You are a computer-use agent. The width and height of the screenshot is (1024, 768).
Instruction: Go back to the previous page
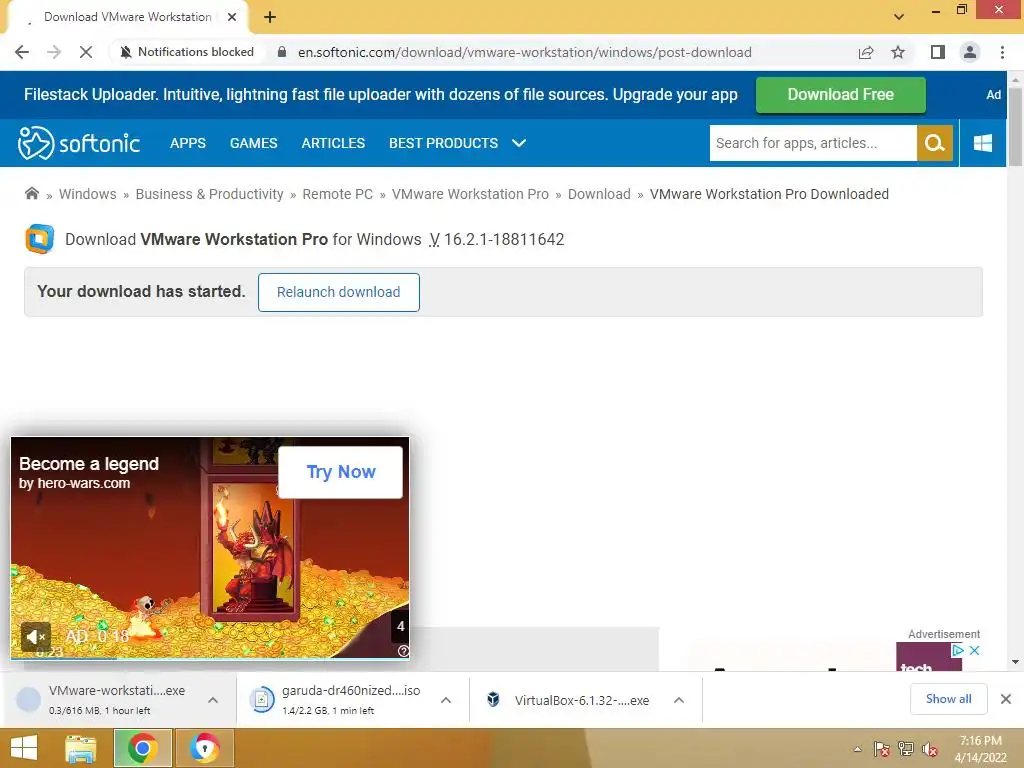[22, 52]
